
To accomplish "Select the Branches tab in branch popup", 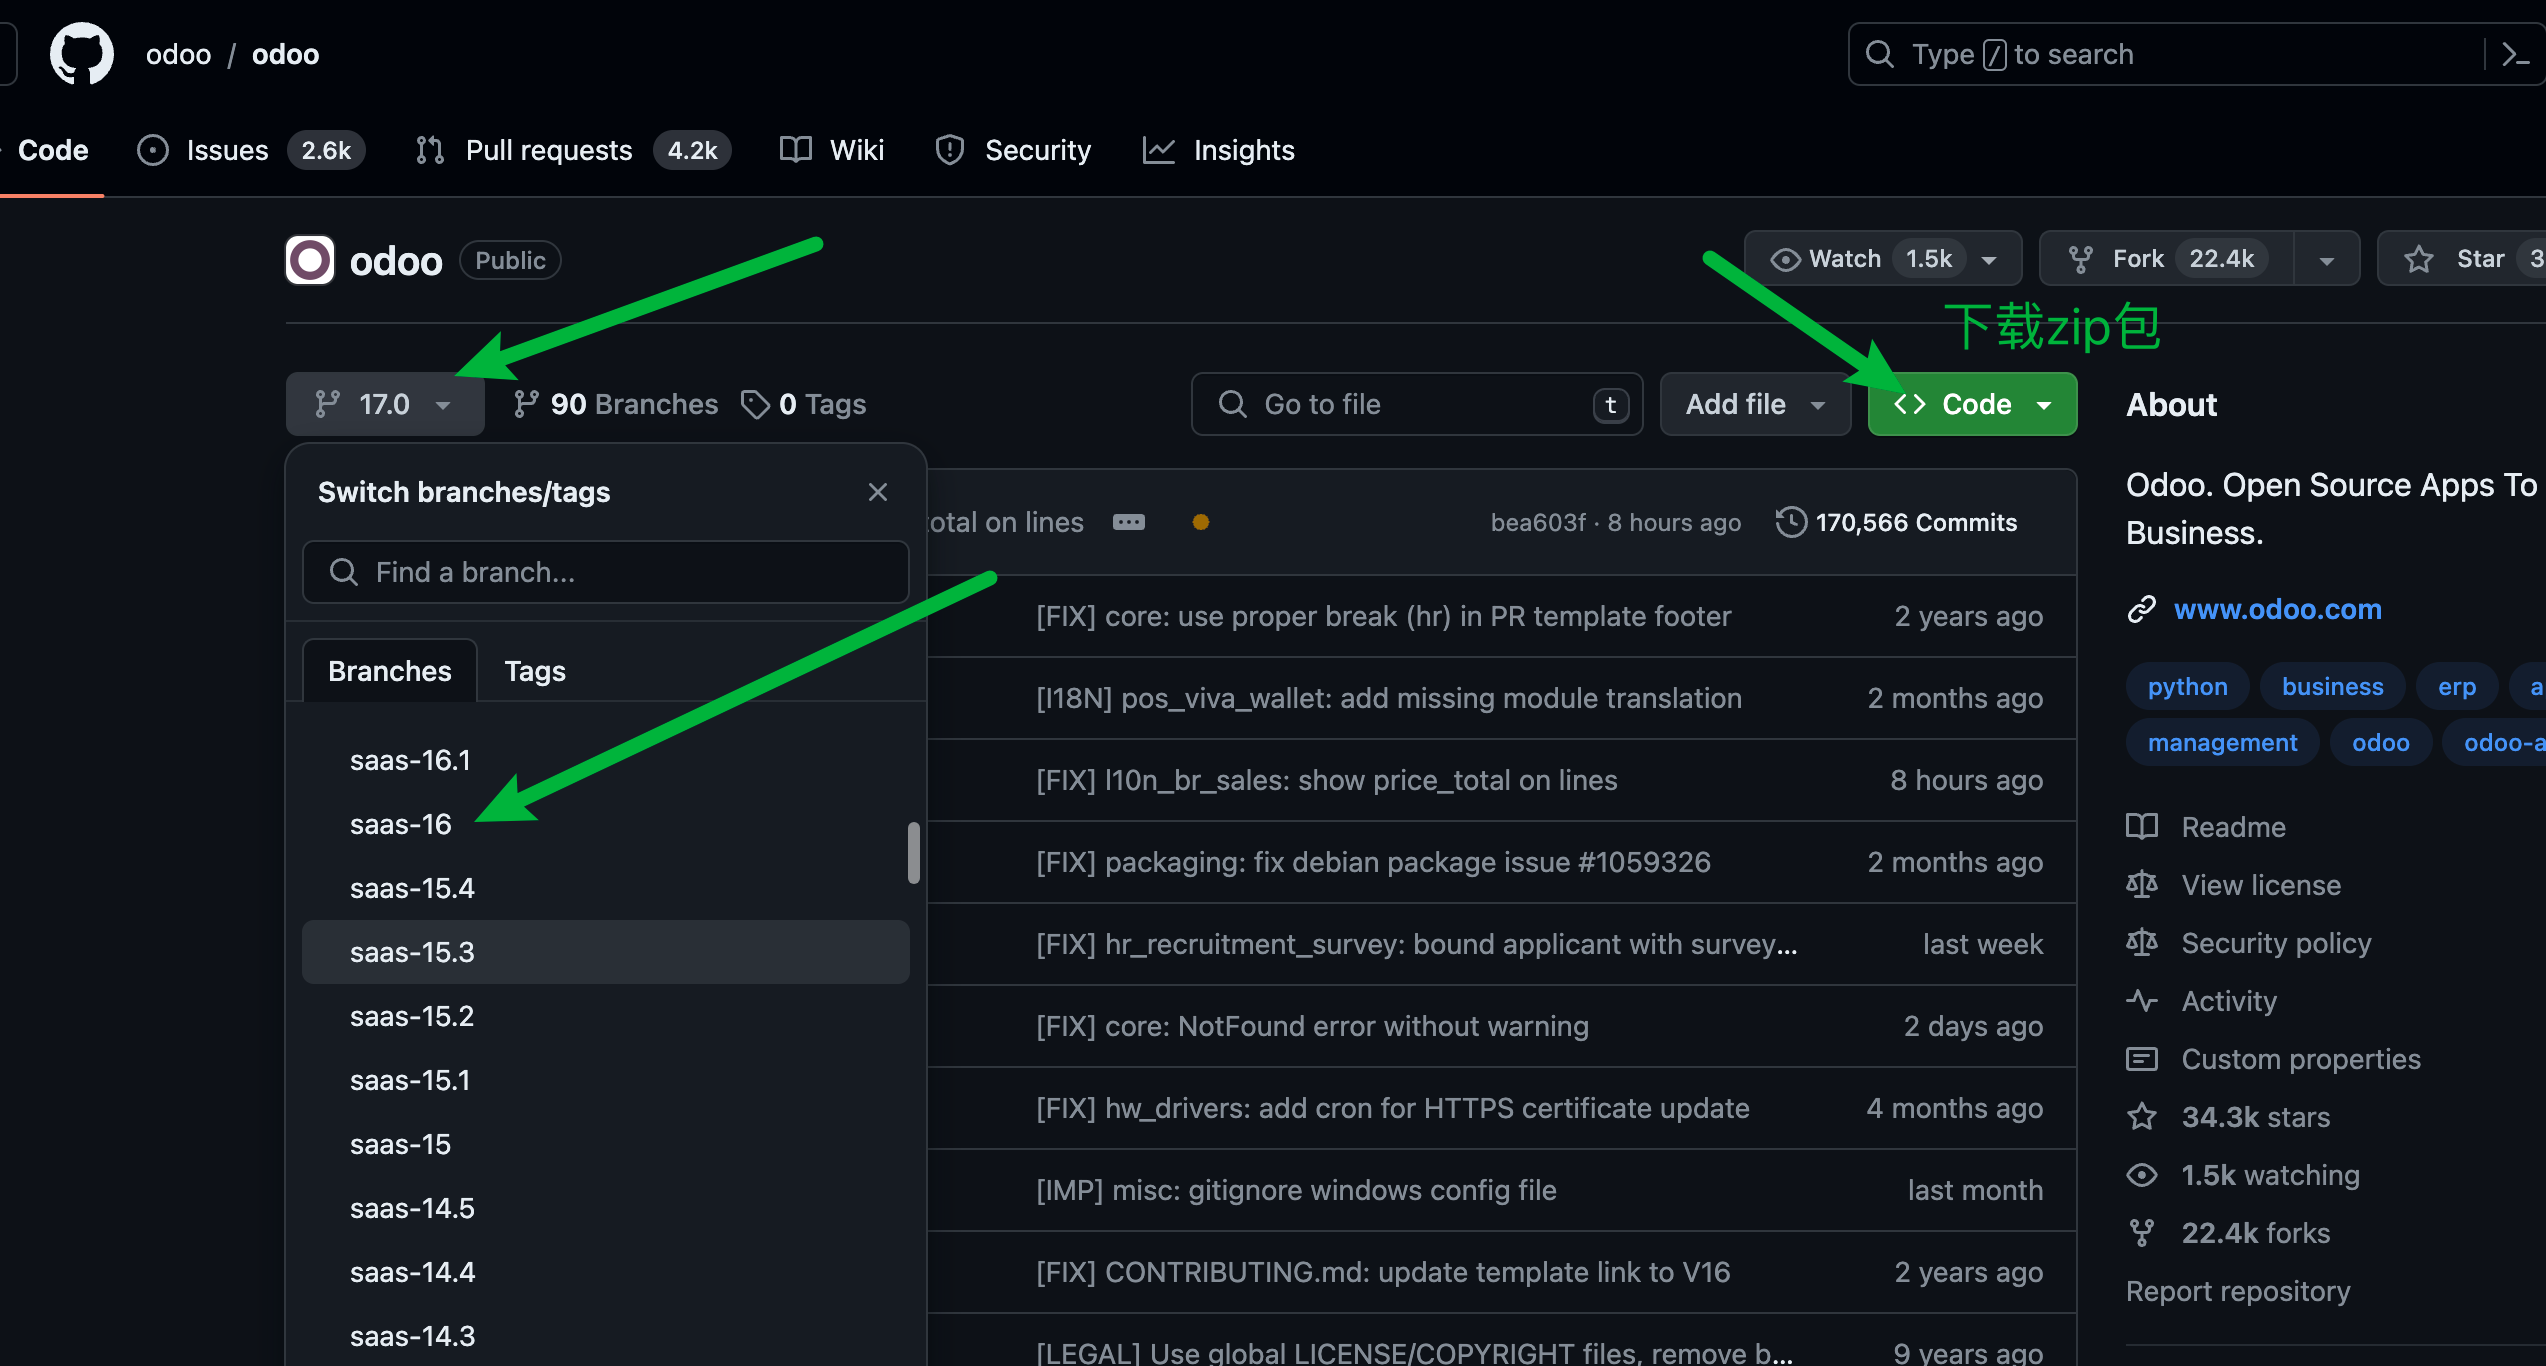I will (x=390, y=671).
